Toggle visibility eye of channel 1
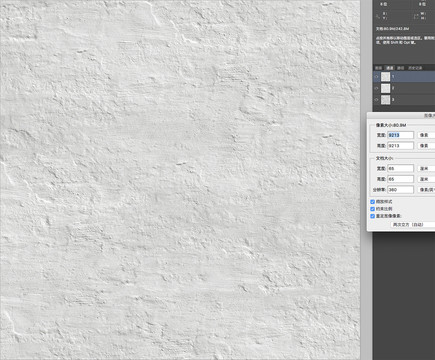Viewport: 435px width, 360px height. point(377,77)
